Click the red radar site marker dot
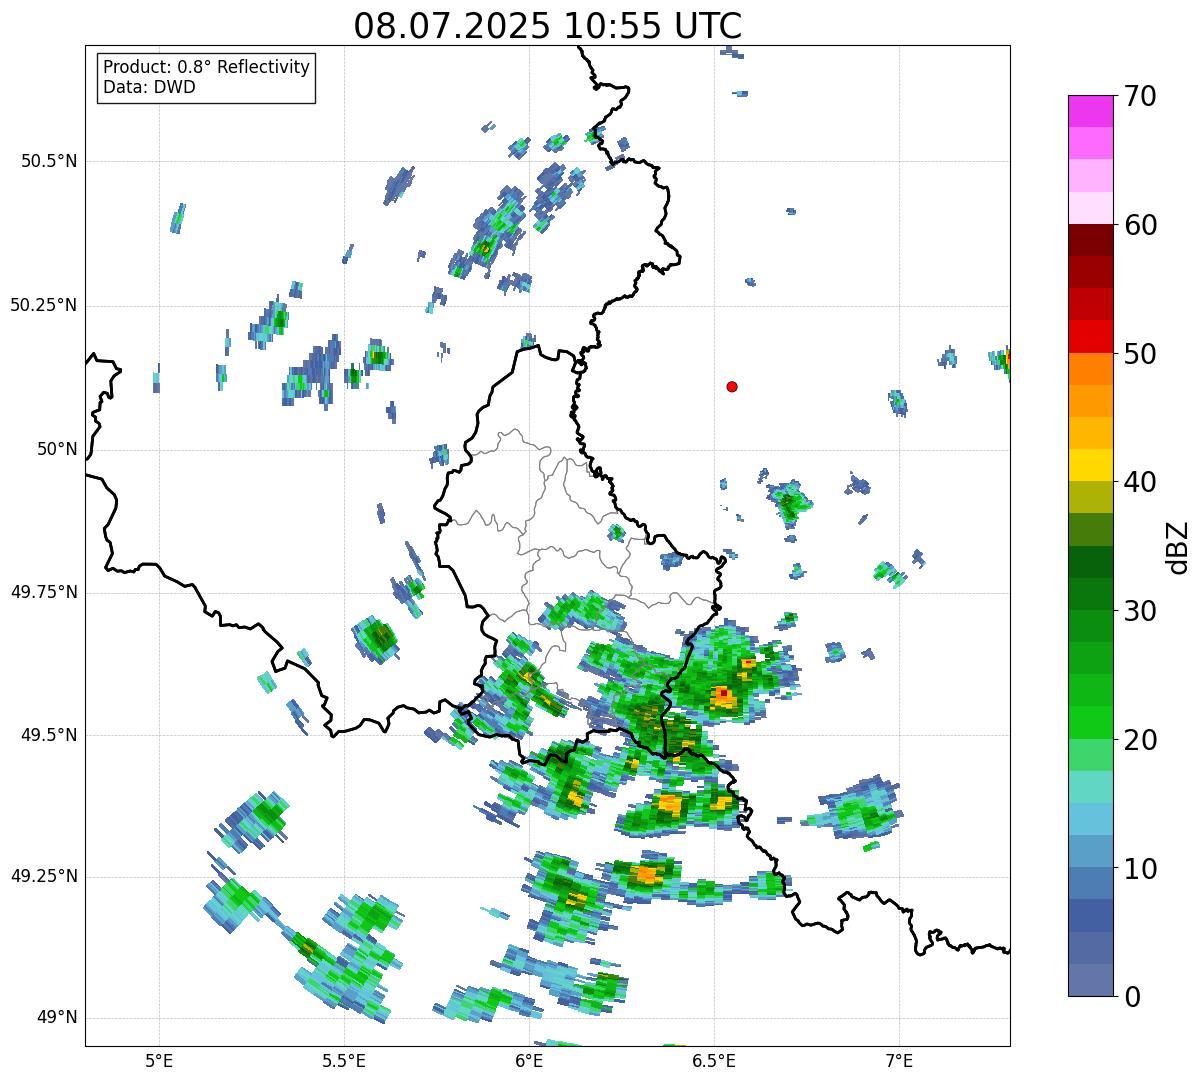The width and height of the screenshot is (1202, 1081). [x=732, y=387]
